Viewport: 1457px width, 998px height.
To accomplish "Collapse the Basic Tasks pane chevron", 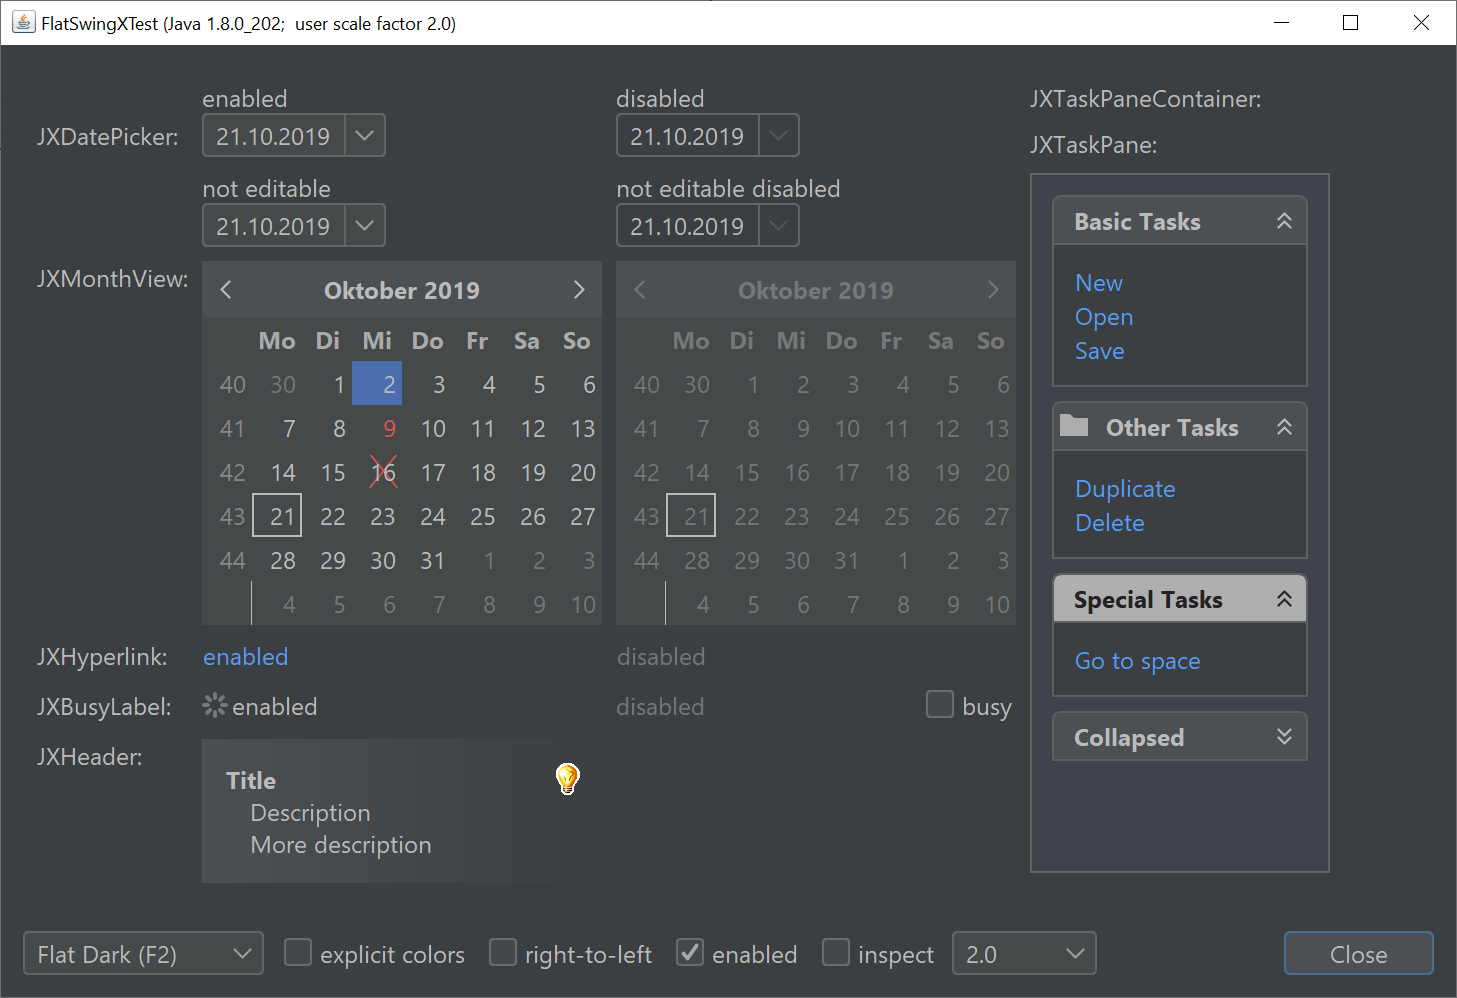I will pos(1284,221).
